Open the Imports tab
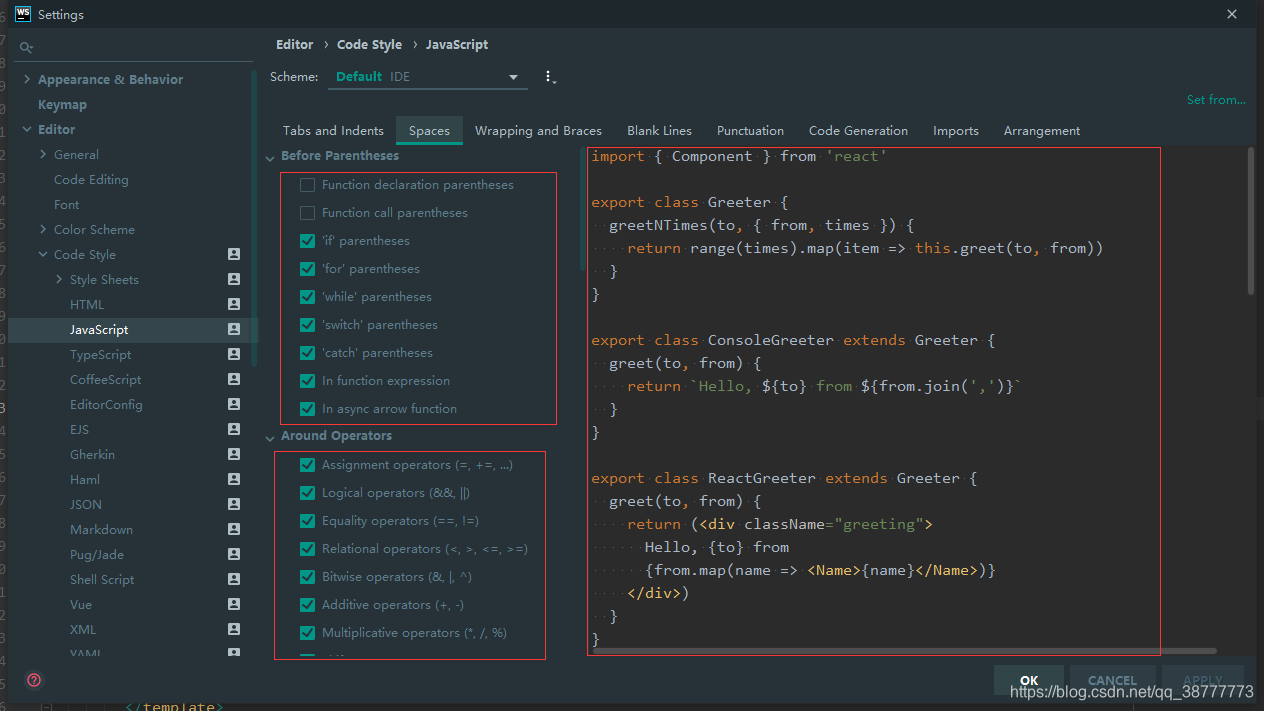Image resolution: width=1264 pixels, height=711 pixels. coord(956,130)
